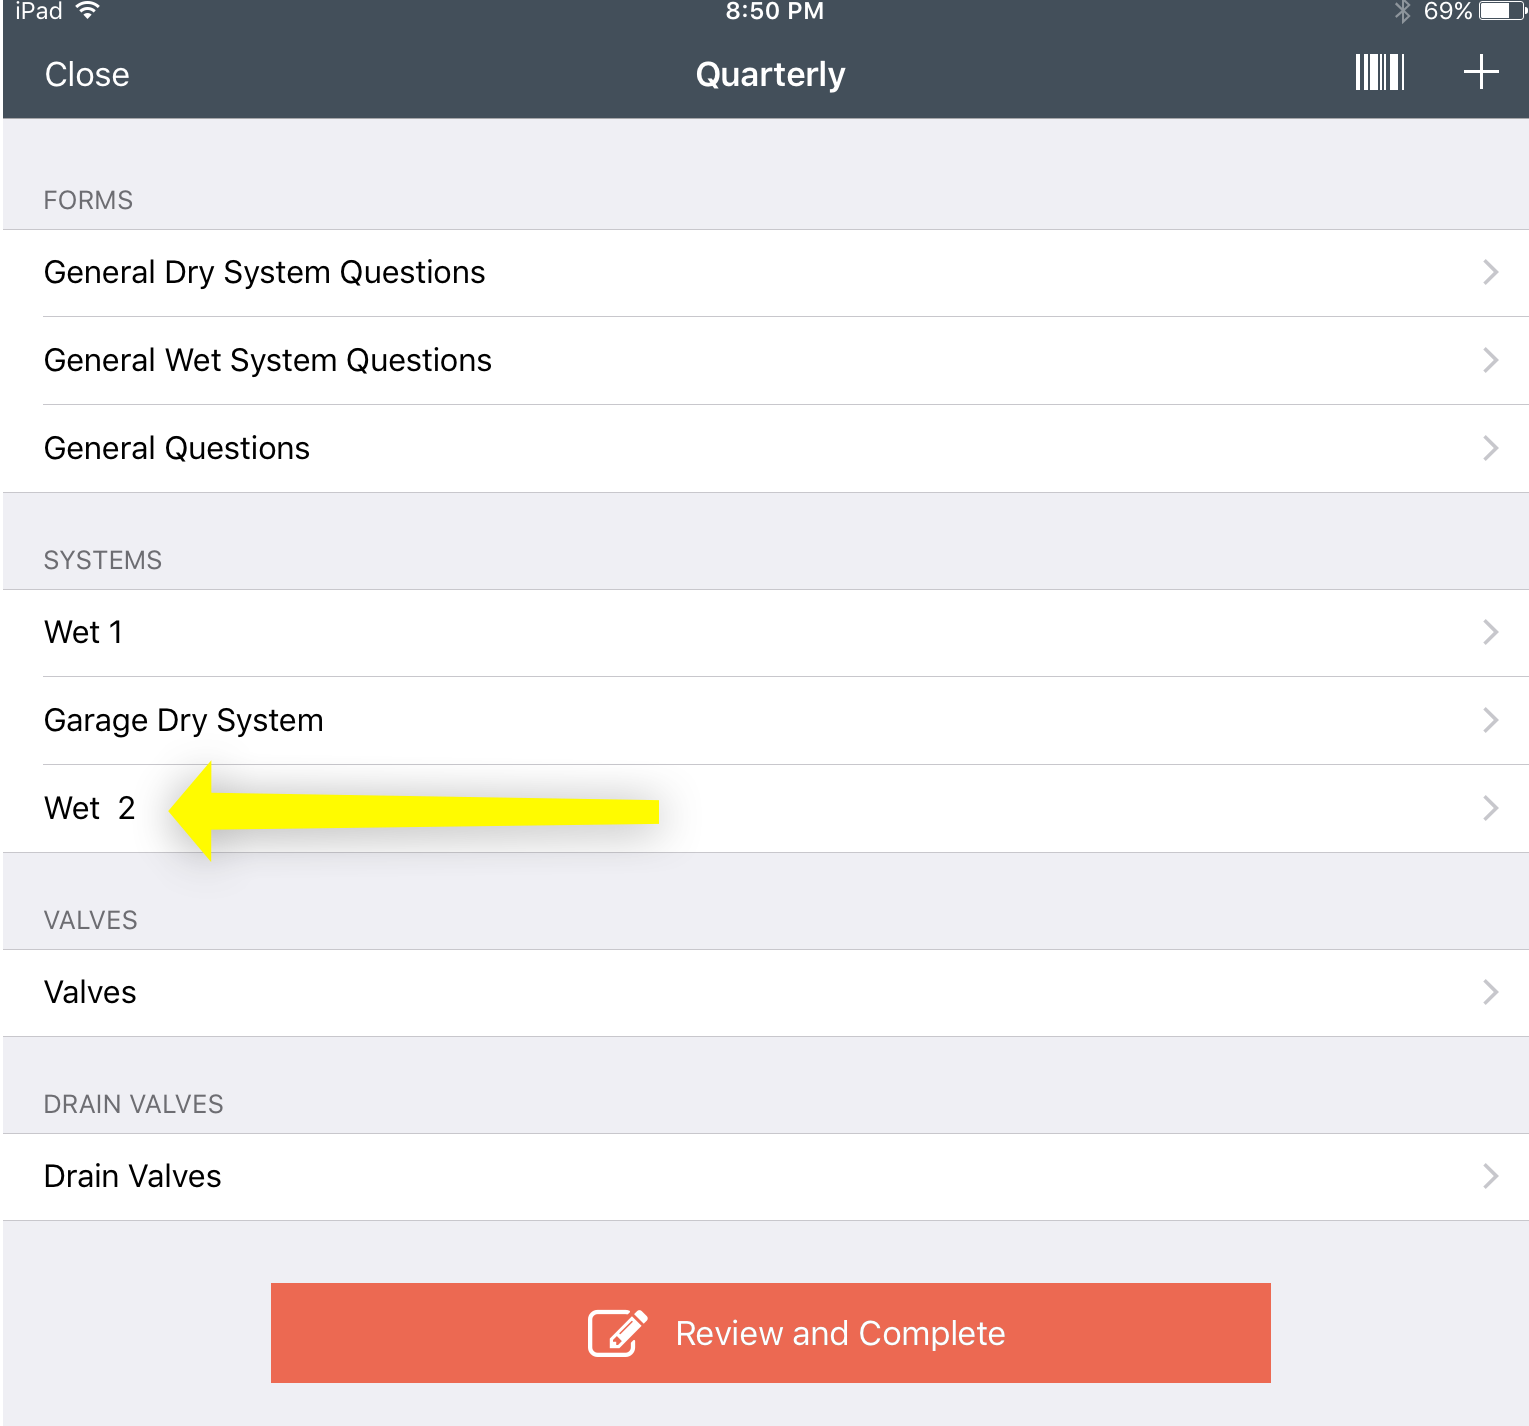Open Wet 1 row chevron
Viewport: 1529px width, 1426px height.
coord(1490,632)
